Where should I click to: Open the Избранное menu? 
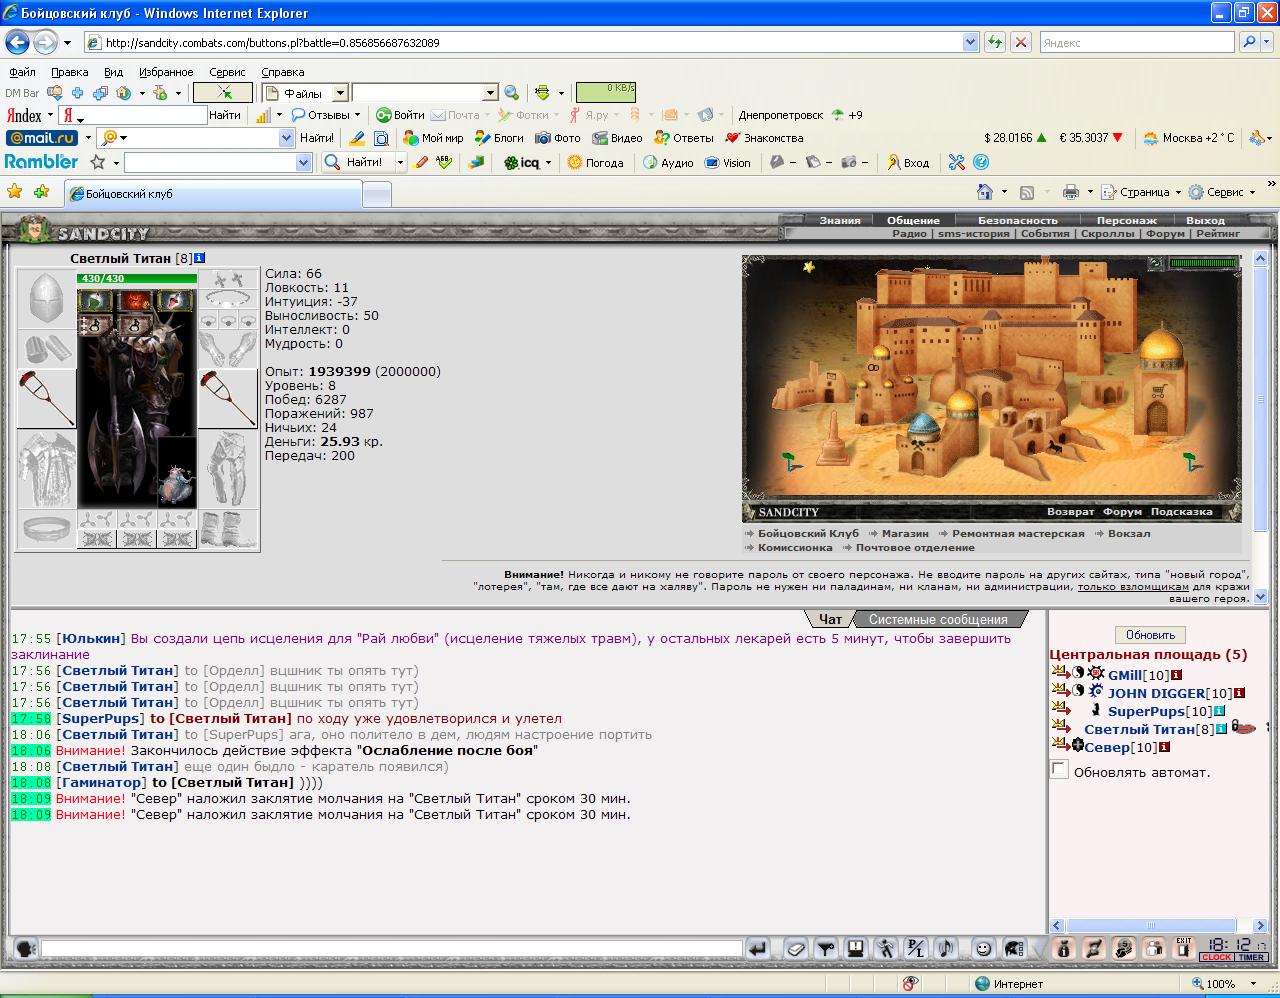(166, 72)
